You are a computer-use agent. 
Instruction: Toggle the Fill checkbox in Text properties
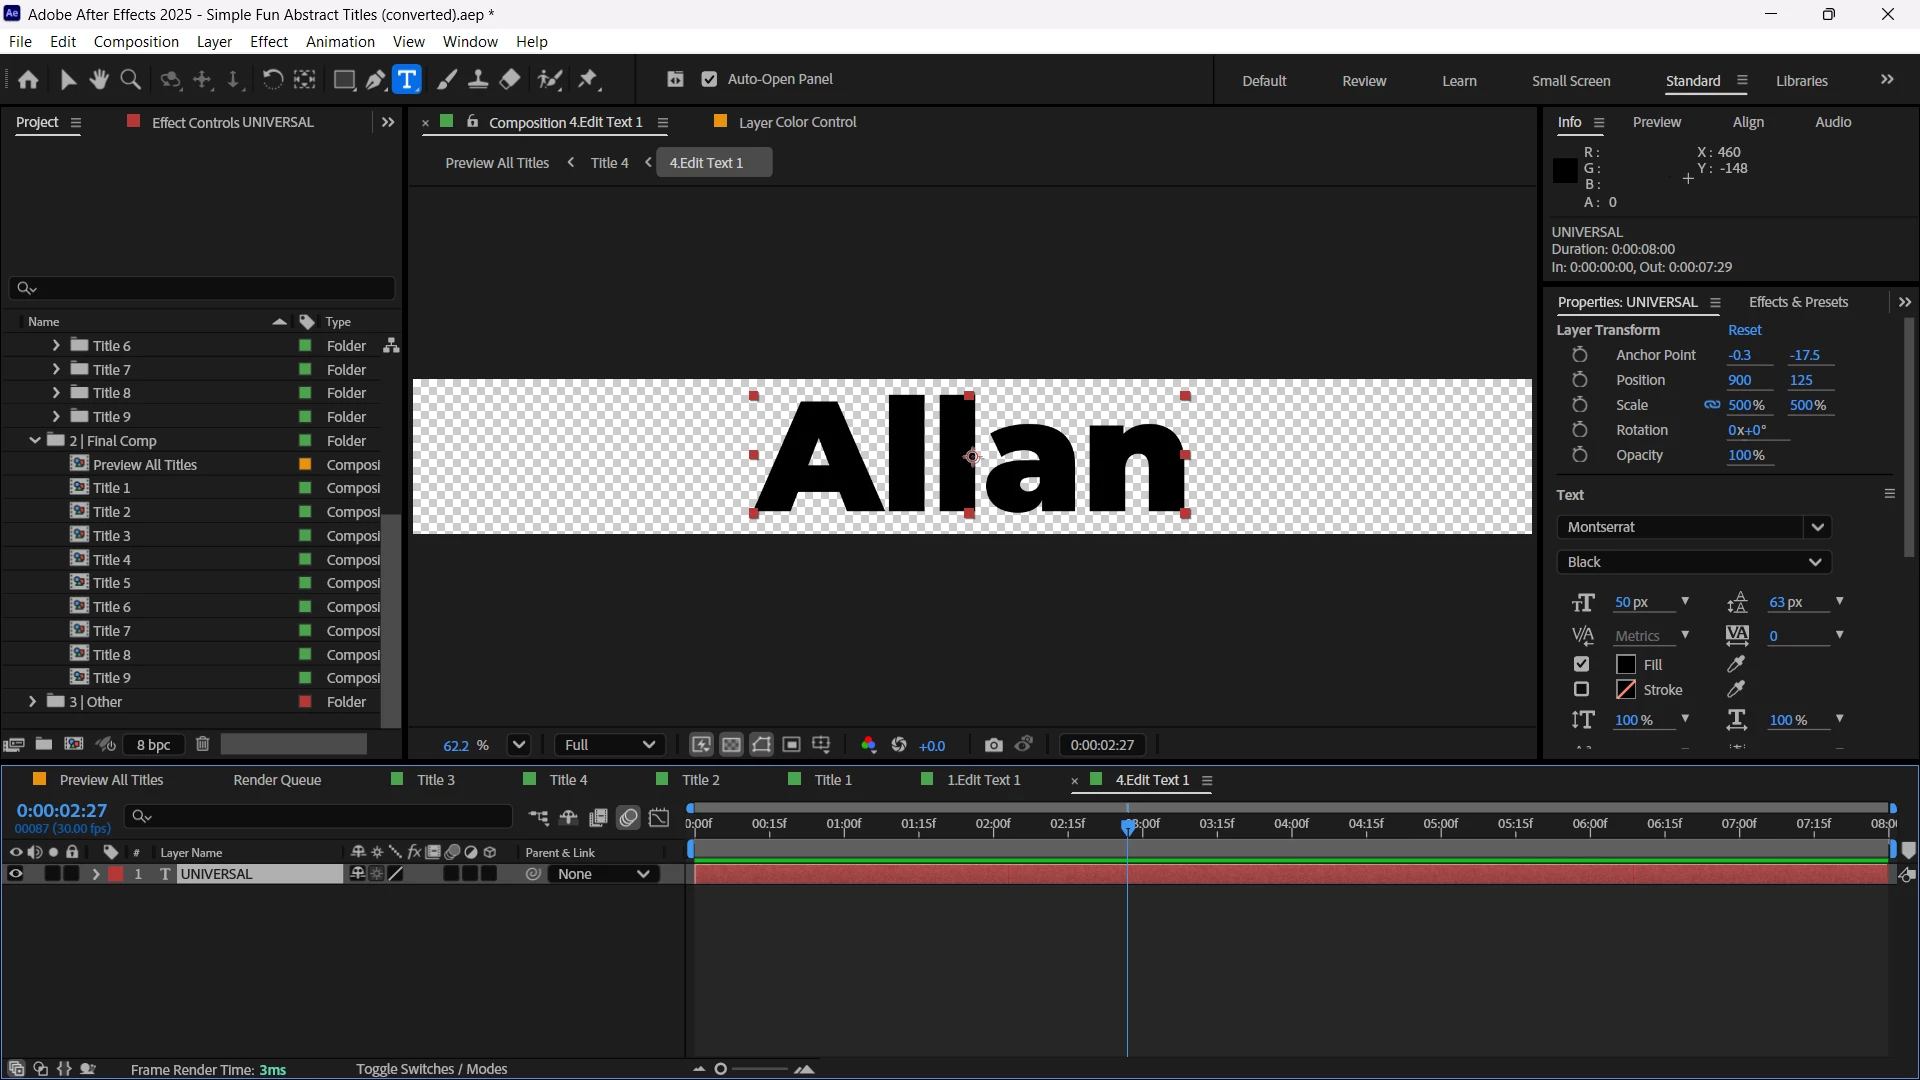[x=1581, y=664]
